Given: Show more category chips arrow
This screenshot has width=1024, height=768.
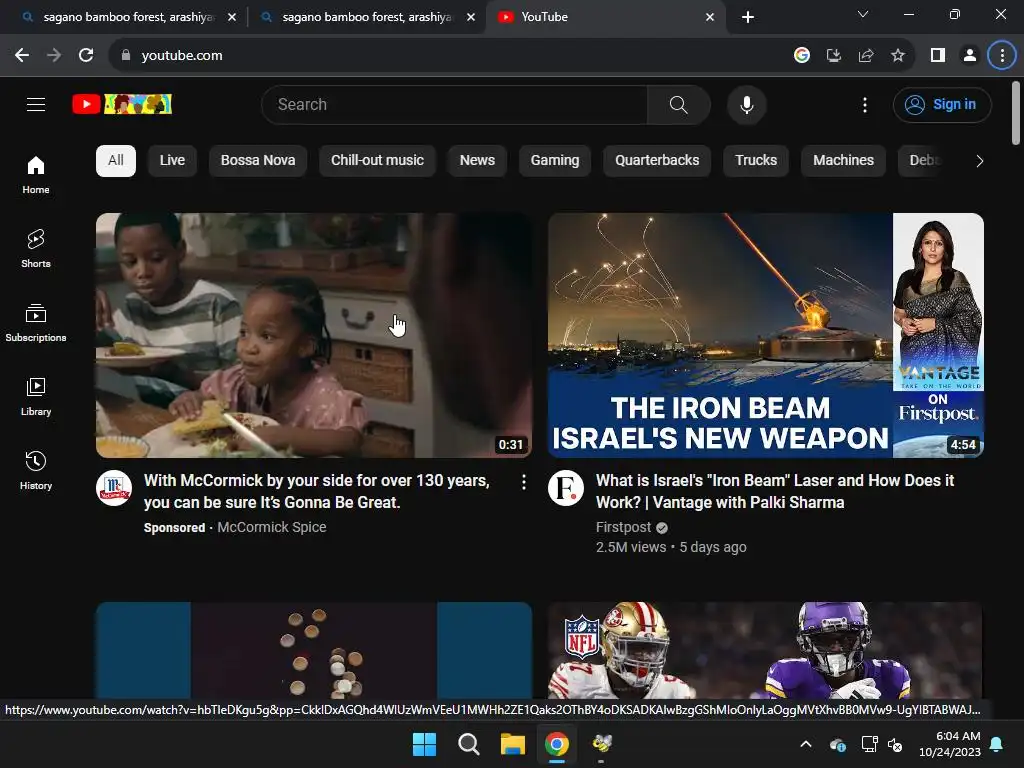Looking at the screenshot, I should (x=979, y=161).
